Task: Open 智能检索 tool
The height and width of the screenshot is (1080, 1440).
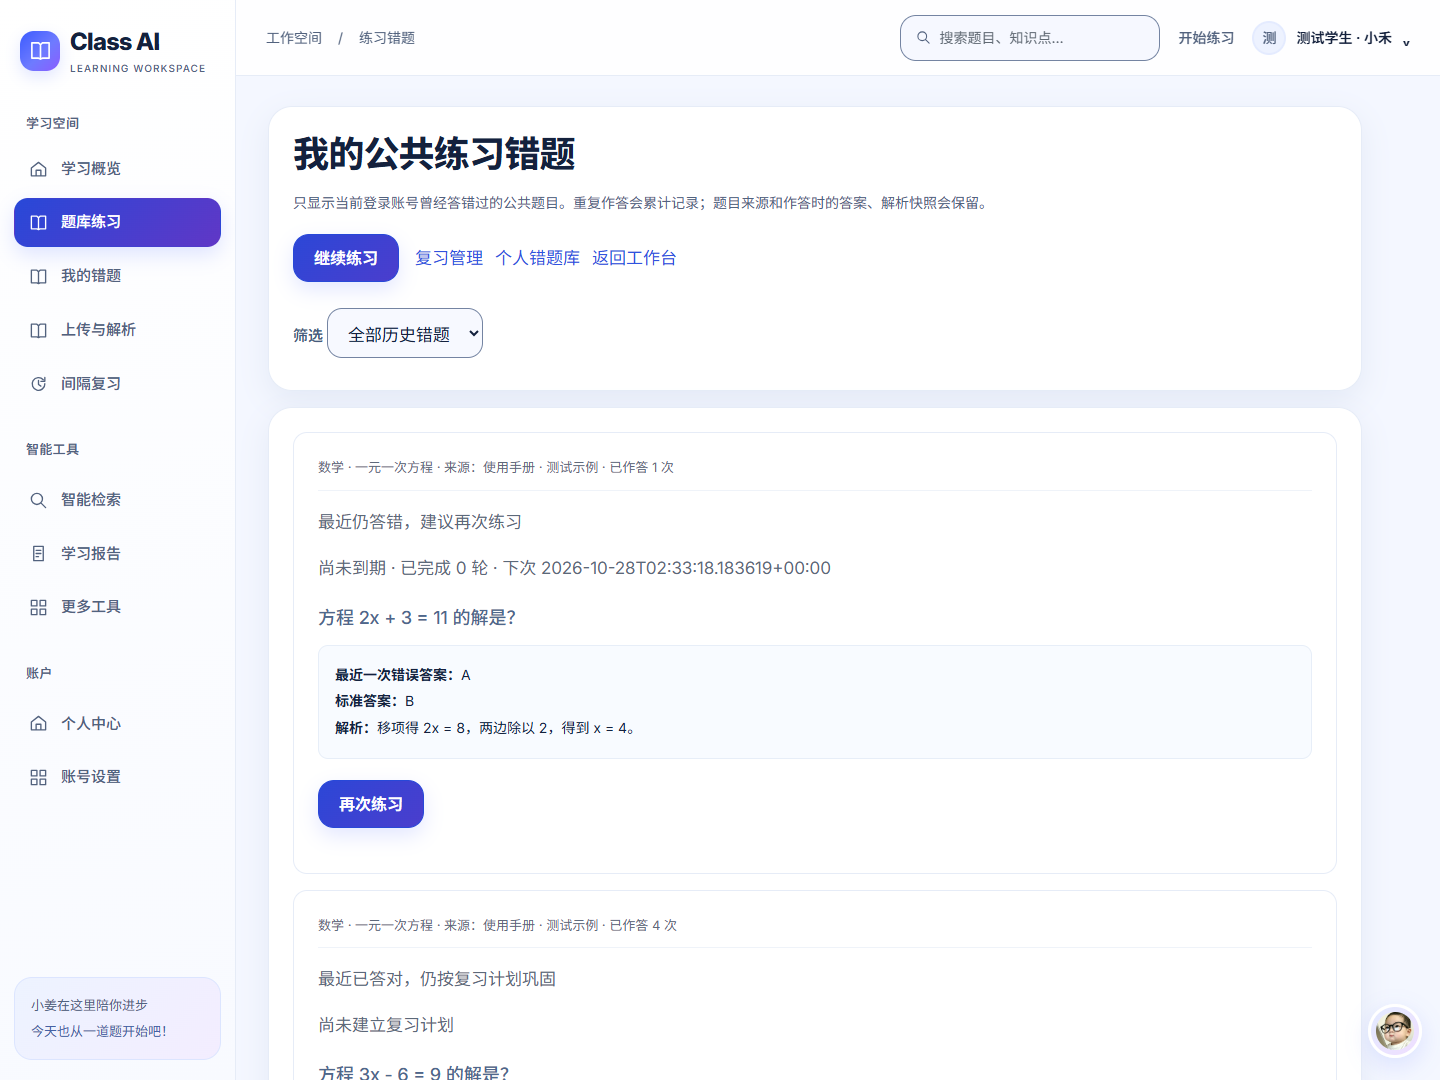Action: (x=117, y=500)
